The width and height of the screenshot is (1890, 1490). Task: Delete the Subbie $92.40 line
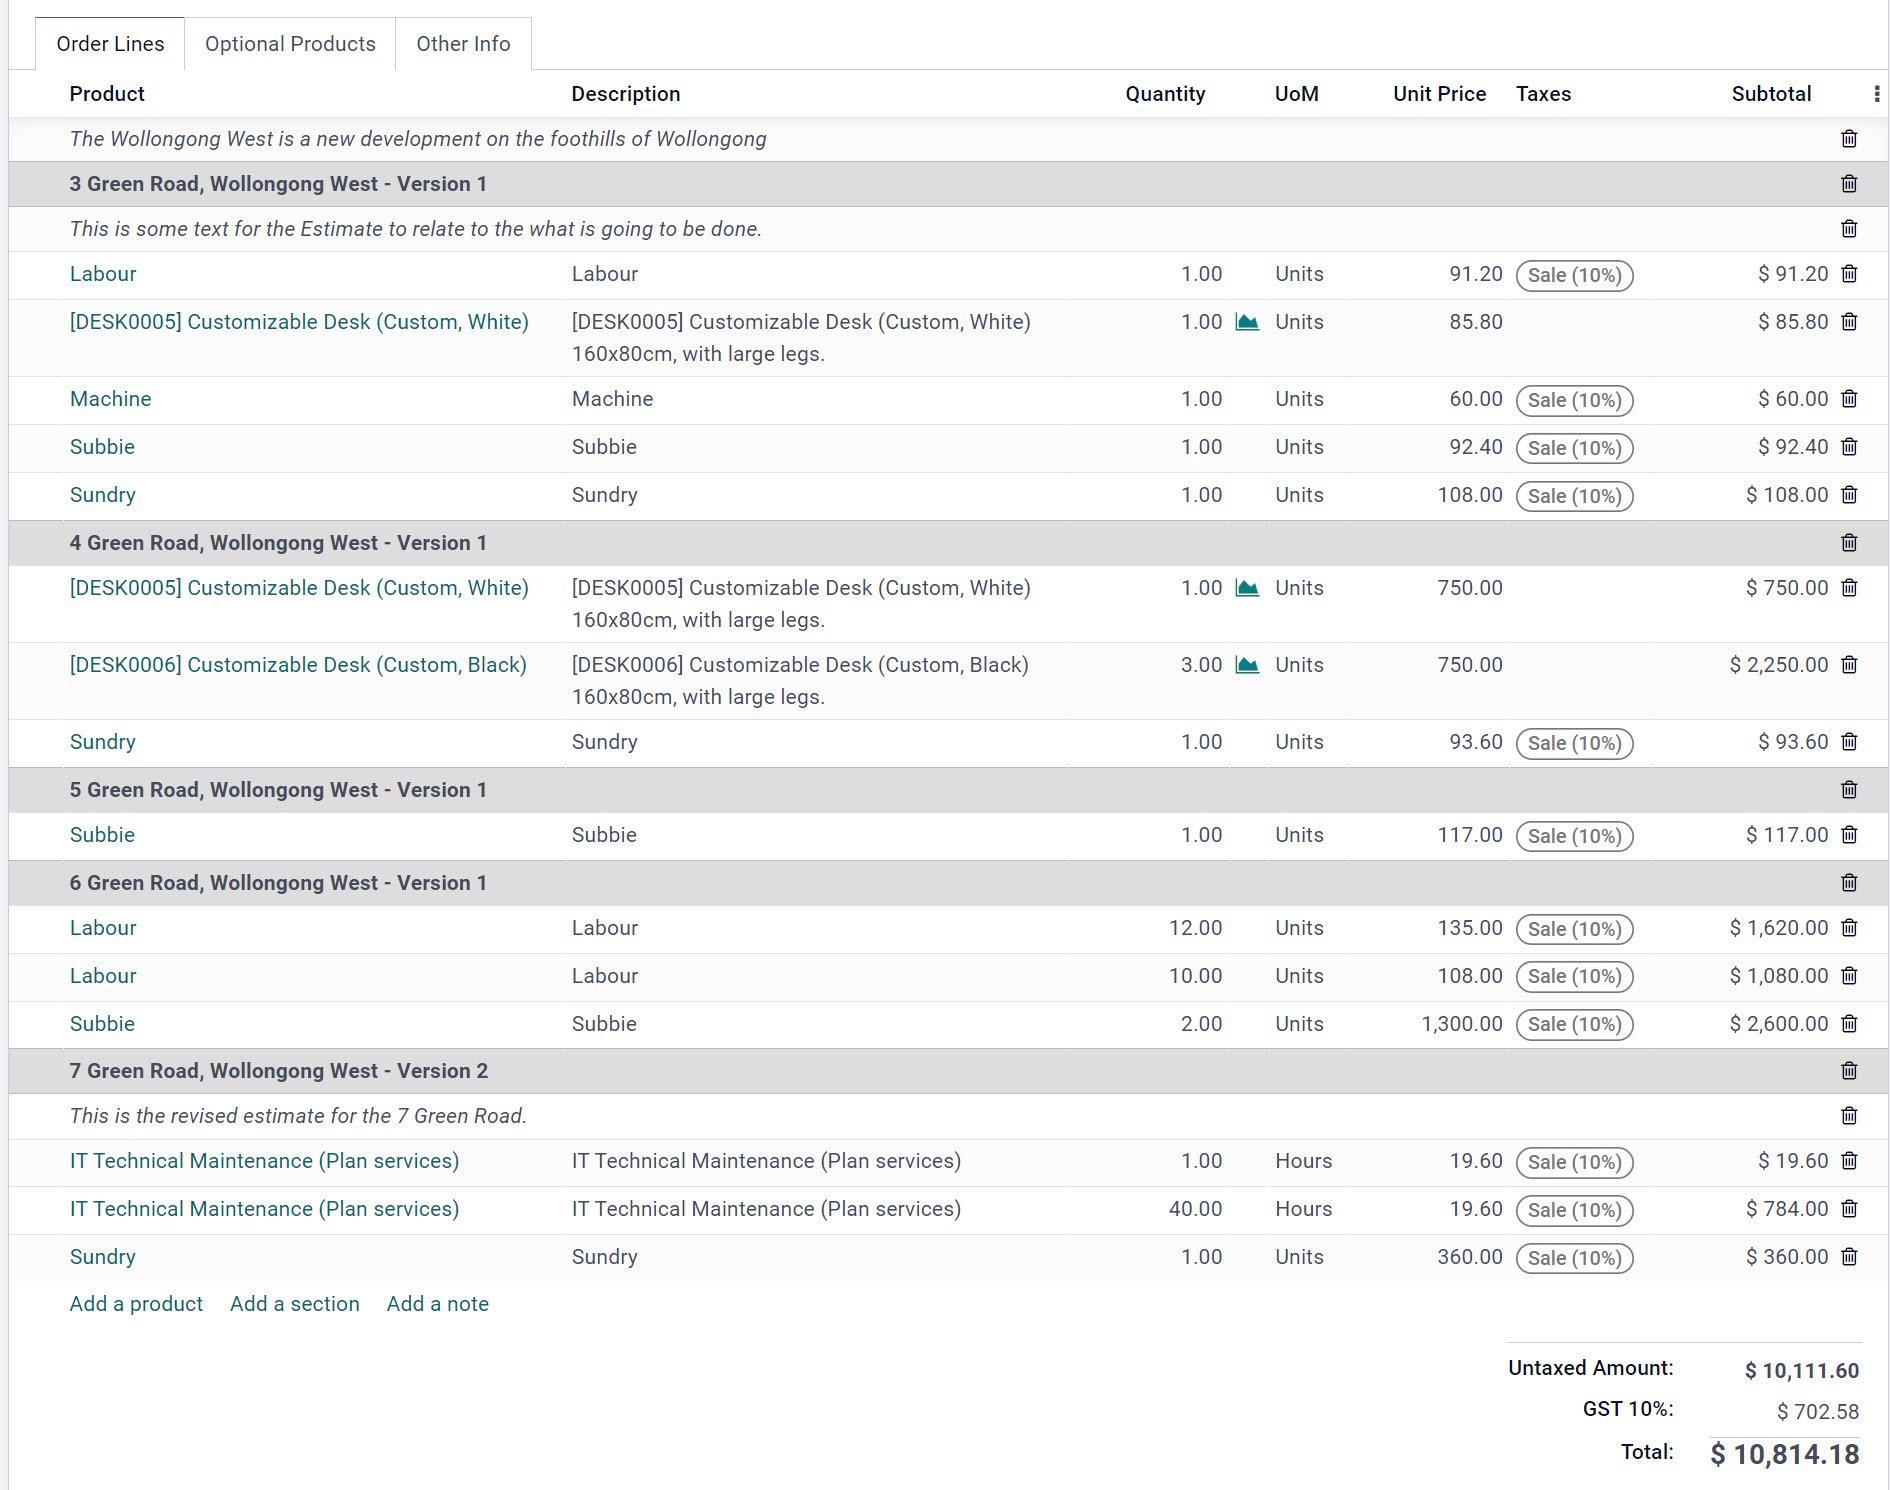1849,447
